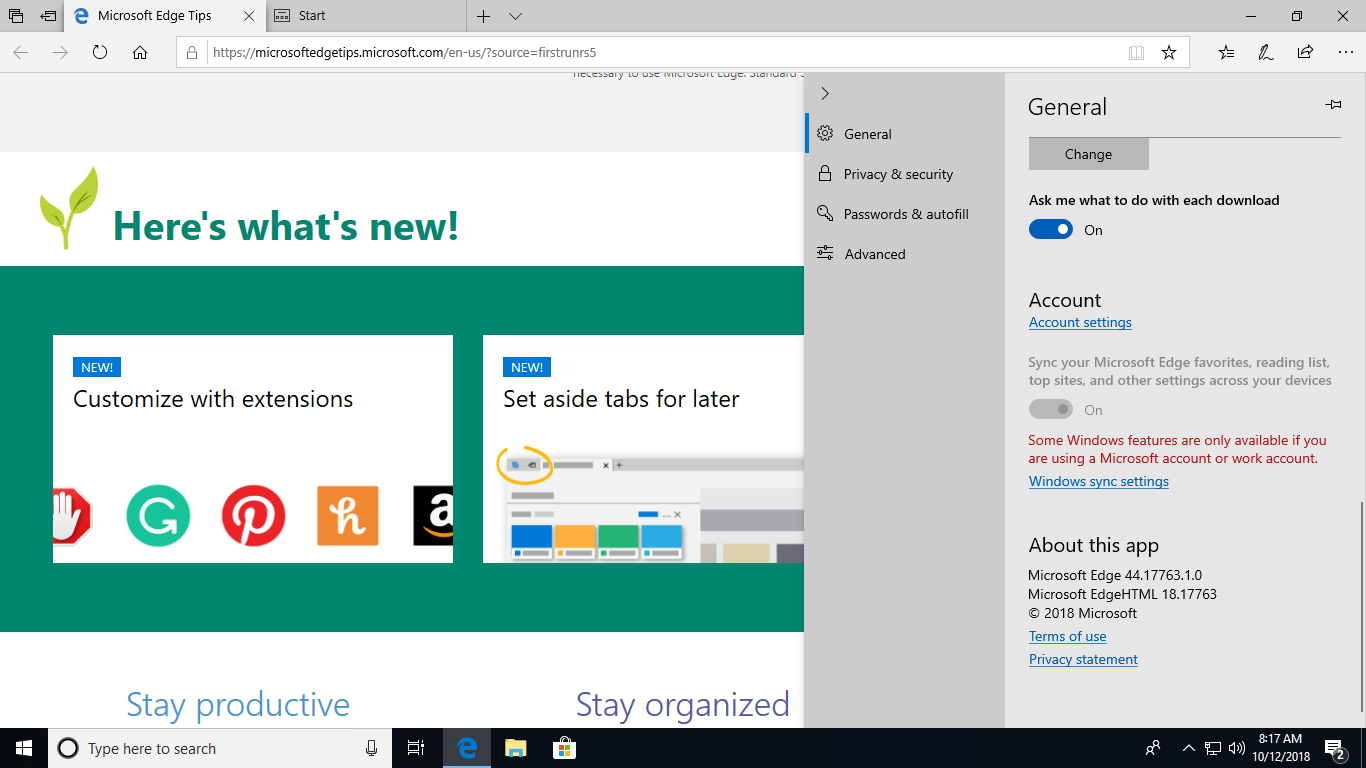
Task: Click the Grammarly extension icon
Action: [158, 516]
